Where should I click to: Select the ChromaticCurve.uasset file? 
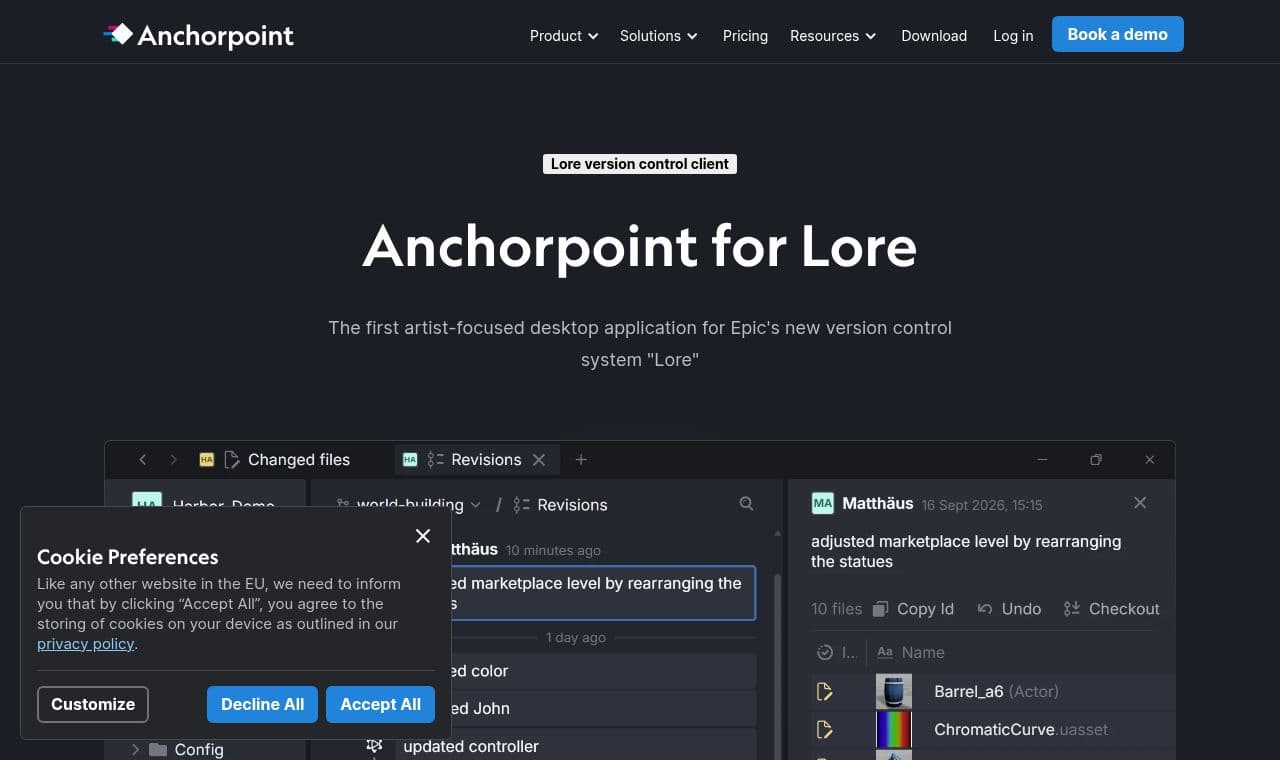tap(1021, 730)
